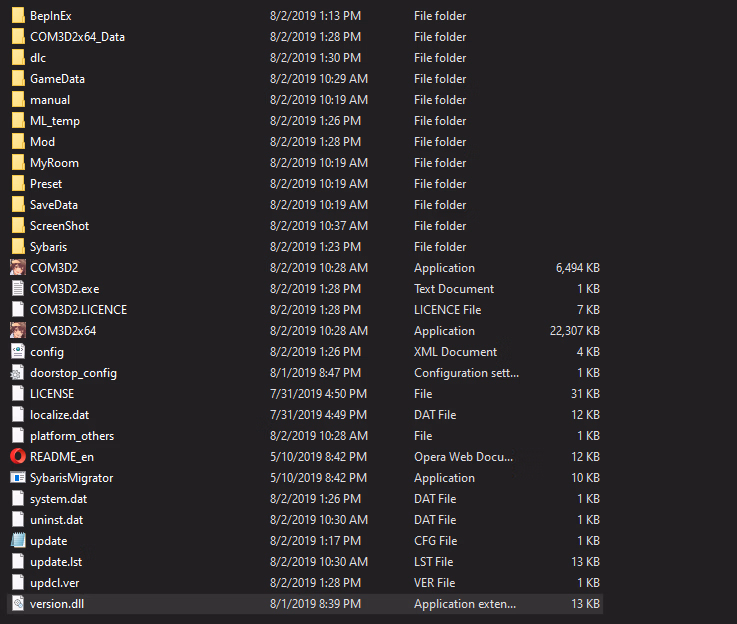Click the 6,494 KB size value

click(x=578, y=268)
